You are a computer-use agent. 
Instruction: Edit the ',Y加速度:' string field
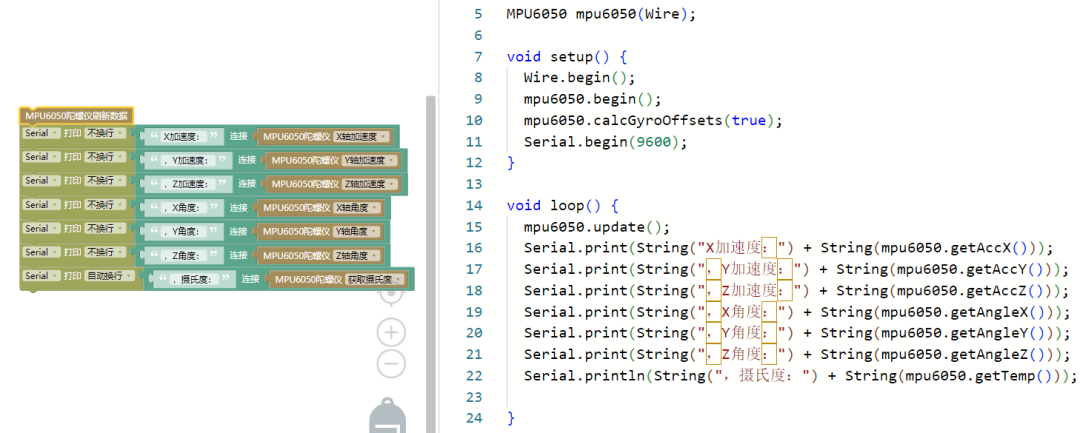(189, 160)
